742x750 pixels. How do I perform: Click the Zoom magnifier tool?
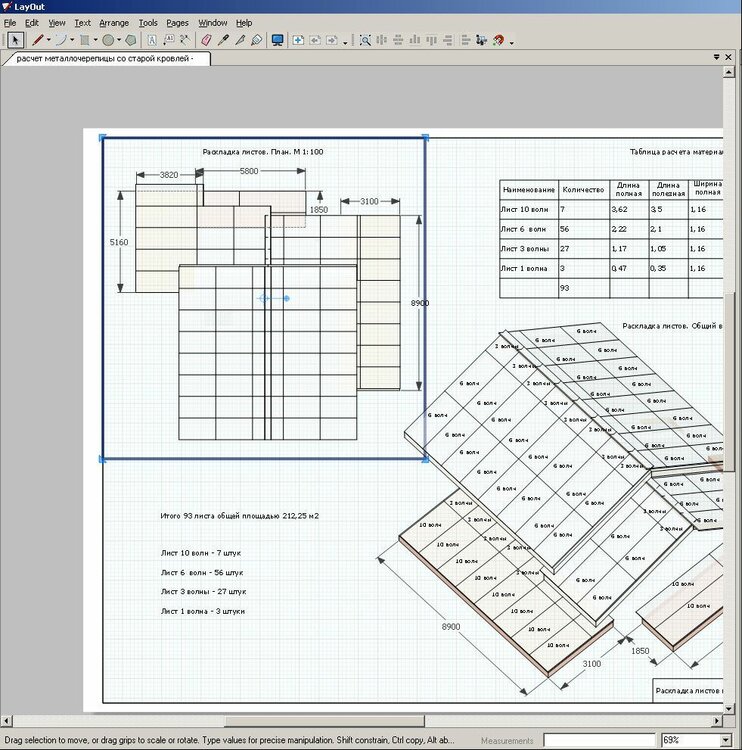pyautogui.click(x=365, y=40)
